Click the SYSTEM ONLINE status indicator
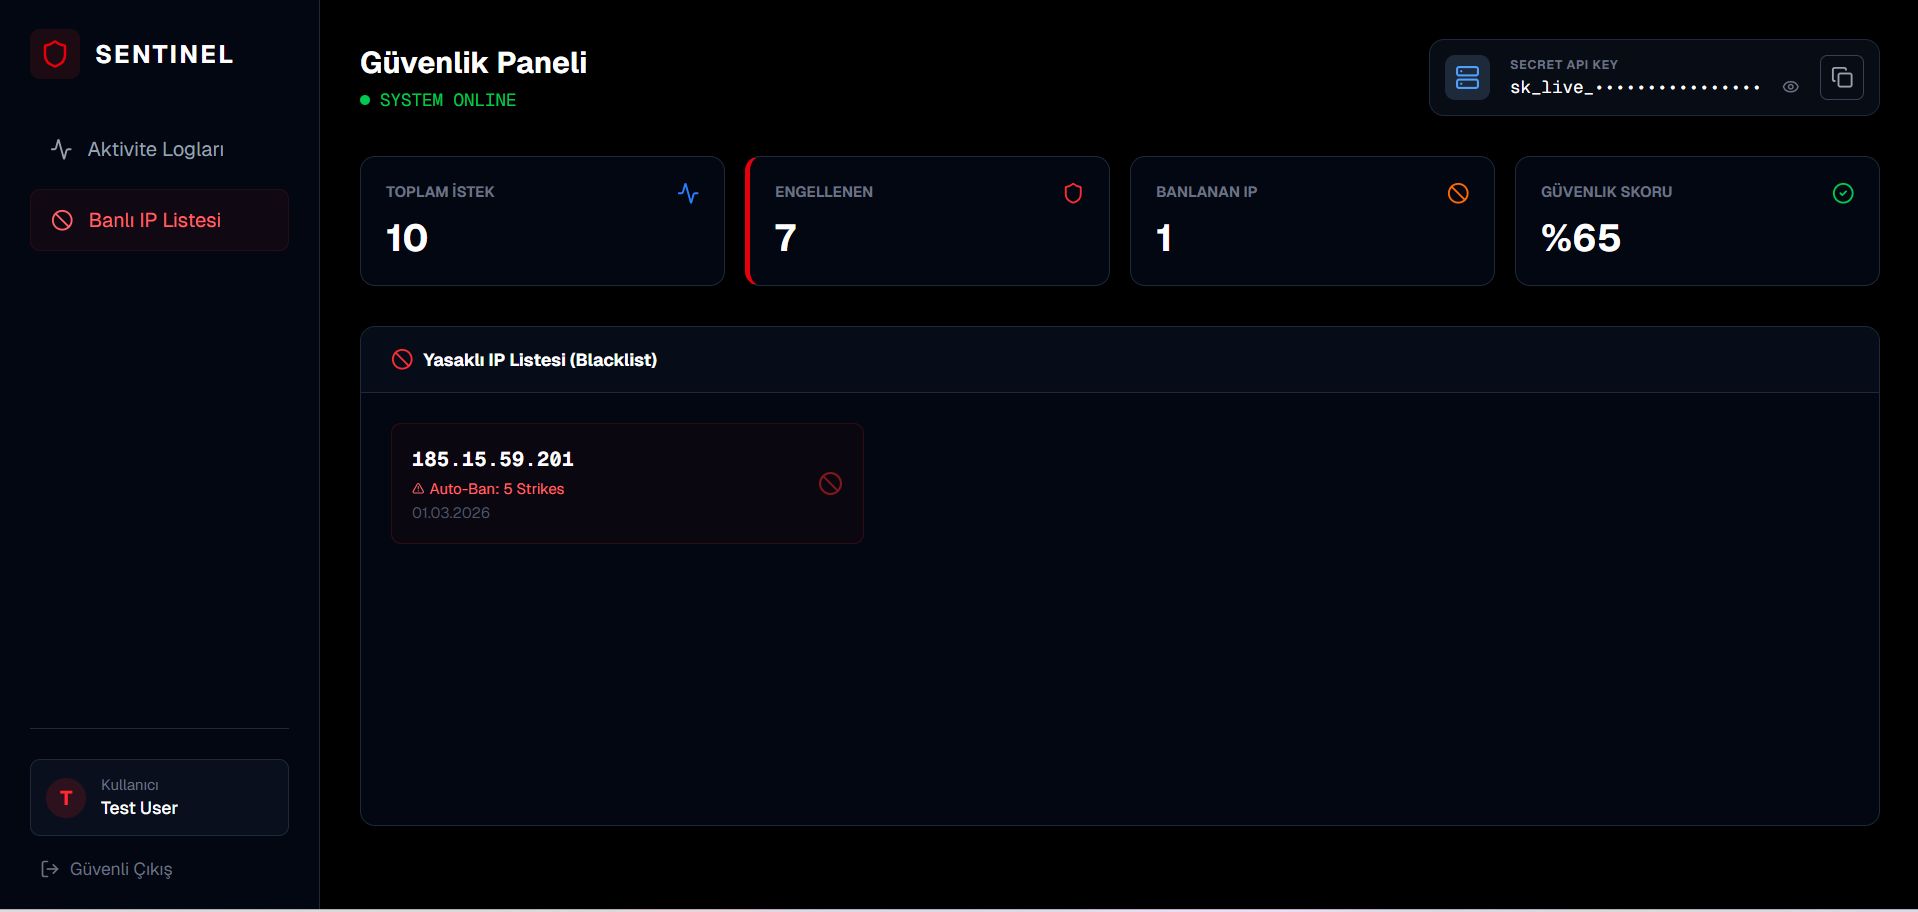Screen dimensions: 1918x912 pyautogui.click(x=438, y=100)
